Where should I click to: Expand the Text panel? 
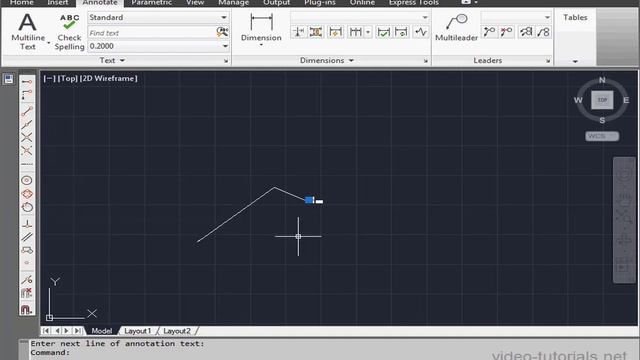point(112,60)
